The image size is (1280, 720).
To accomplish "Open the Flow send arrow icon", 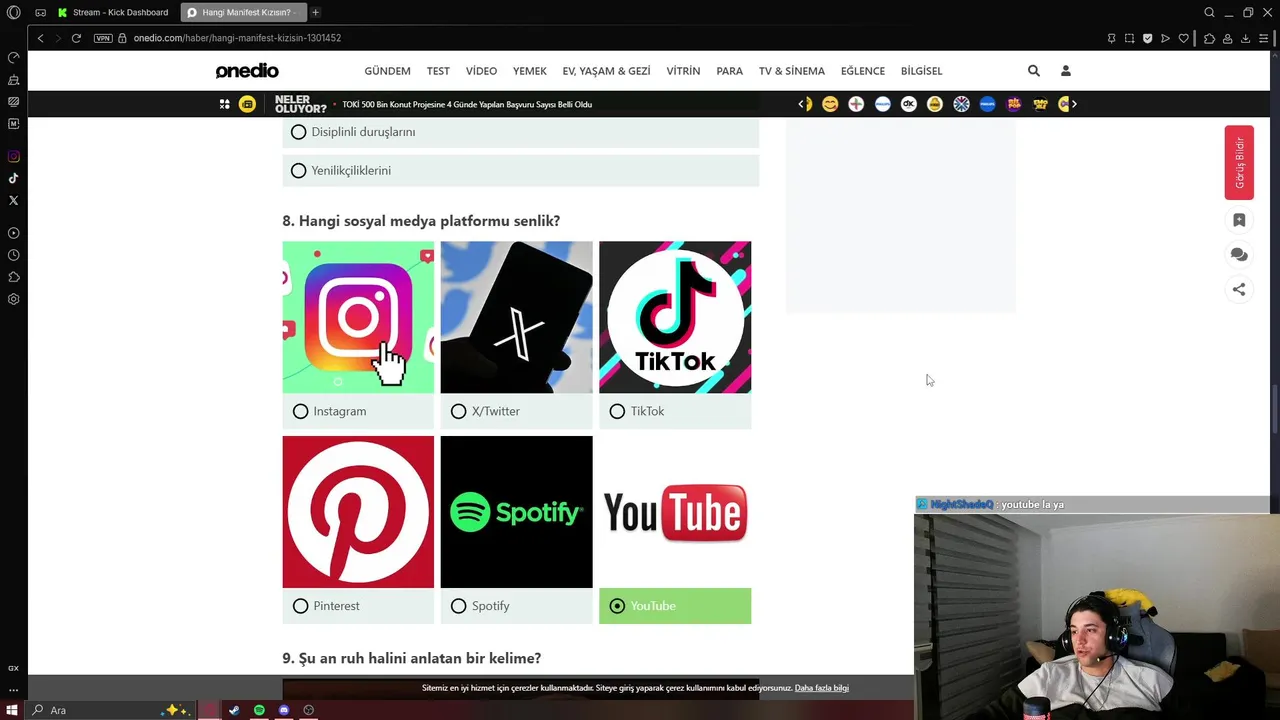I will [1165, 38].
